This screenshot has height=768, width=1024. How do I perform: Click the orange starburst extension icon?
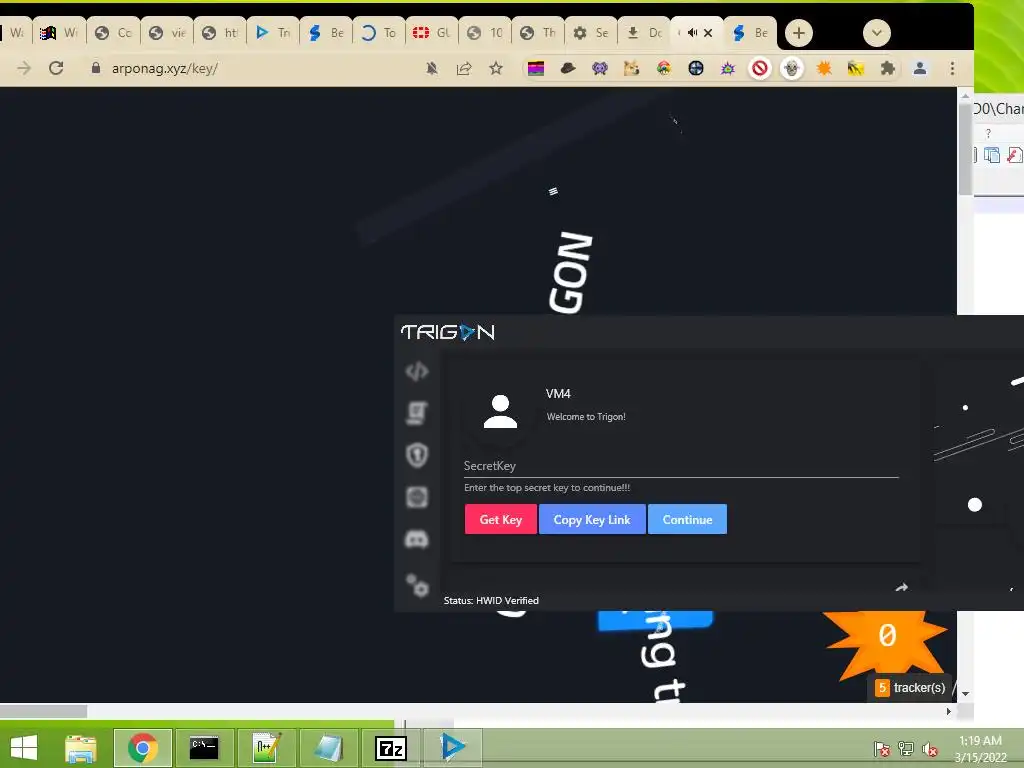coord(824,68)
